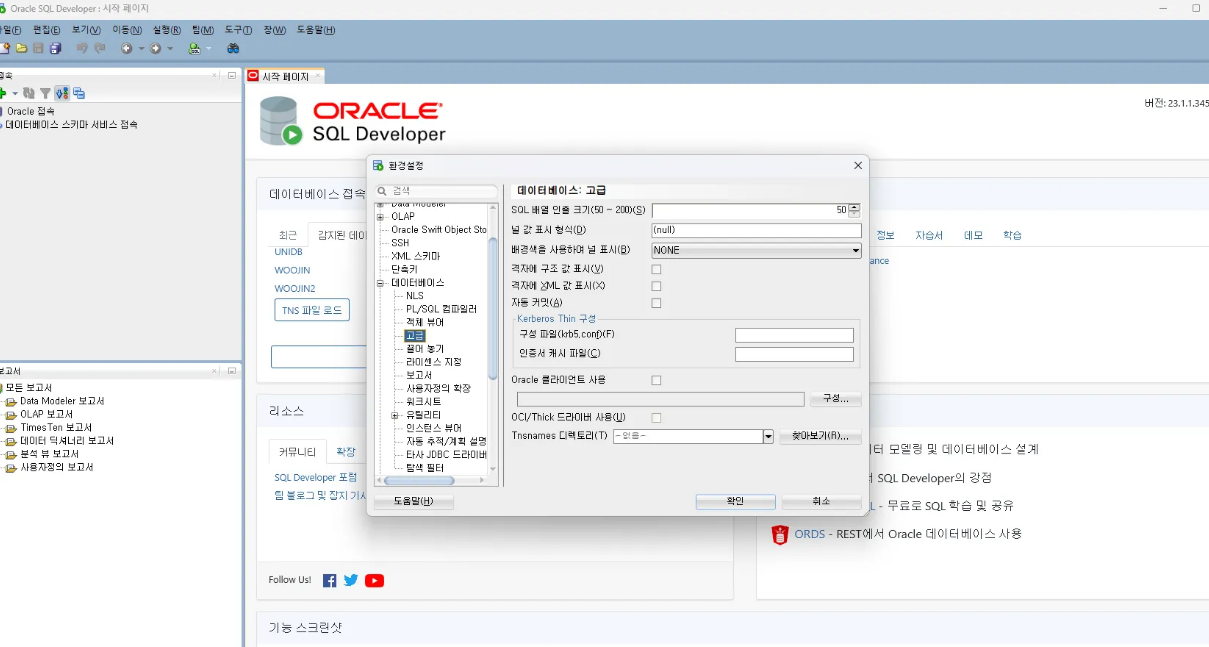Viewport: 1209px width, 647px height.
Task: Open the 실행(R) menu
Action: tap(168, 30)
